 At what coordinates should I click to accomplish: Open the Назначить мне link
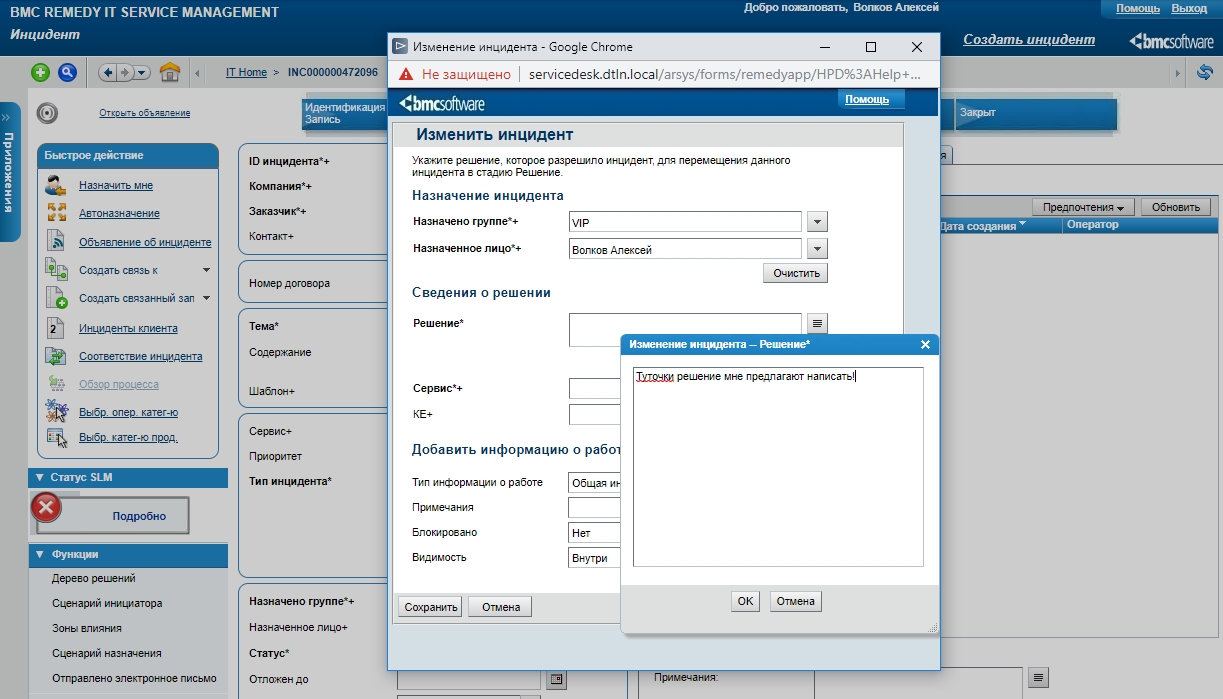coord(116,185)
